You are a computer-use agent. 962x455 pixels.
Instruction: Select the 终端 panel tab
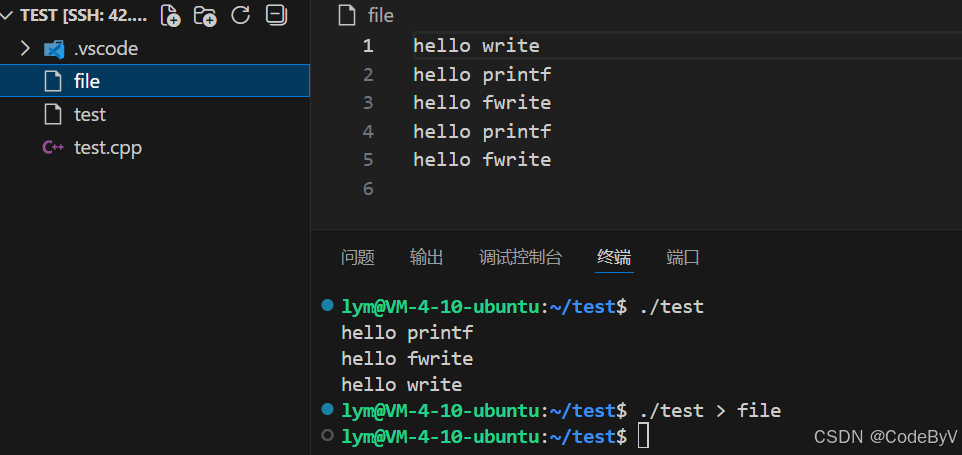point(614,257)
